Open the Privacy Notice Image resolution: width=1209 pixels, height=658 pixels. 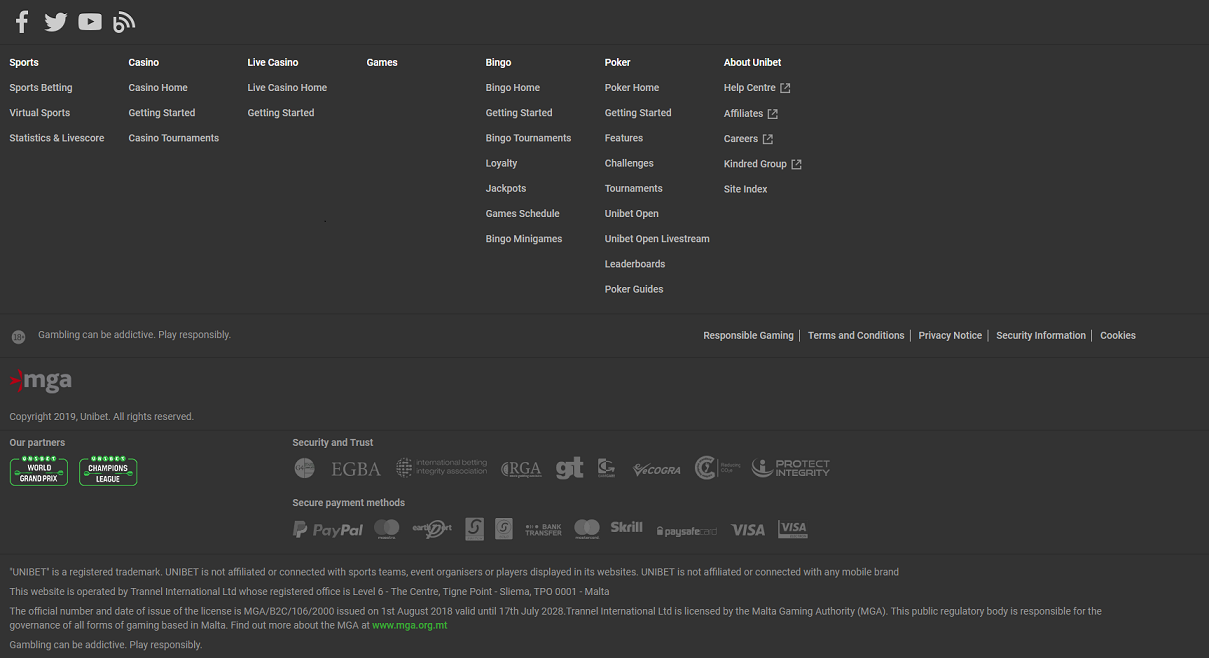tap(950, 336)
